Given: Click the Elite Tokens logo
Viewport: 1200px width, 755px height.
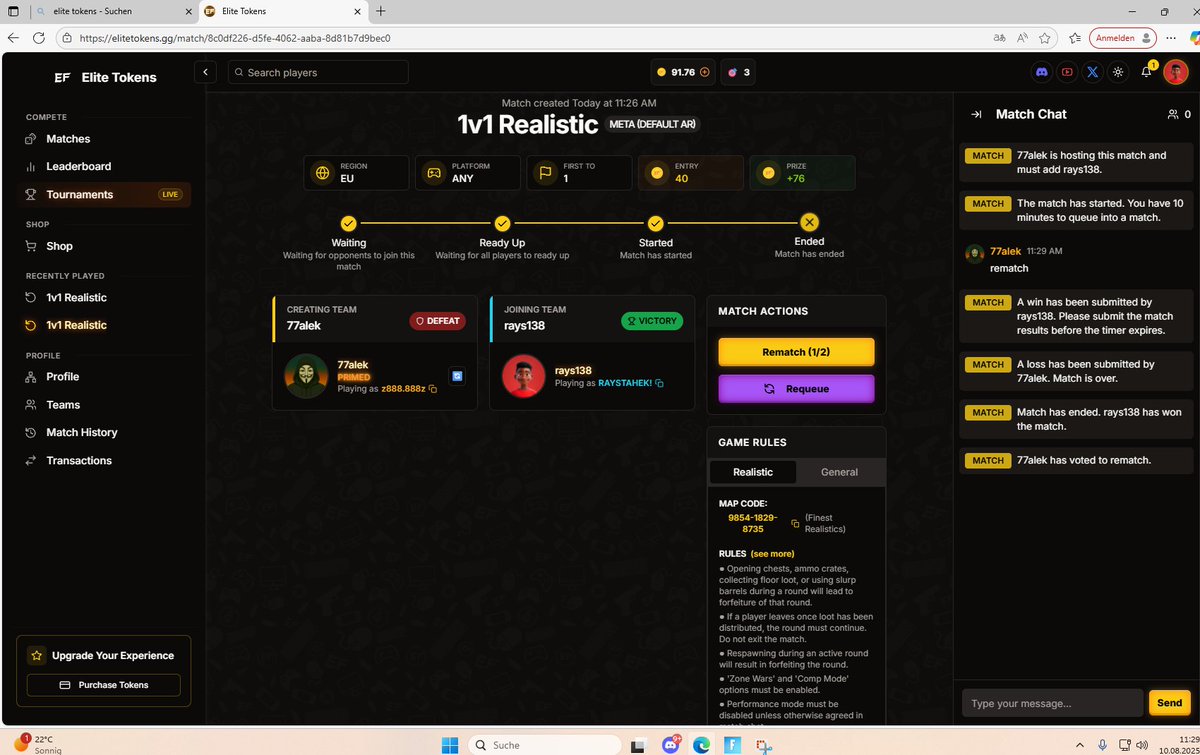Looking at the screenshot, I should (x=105, y=77).
